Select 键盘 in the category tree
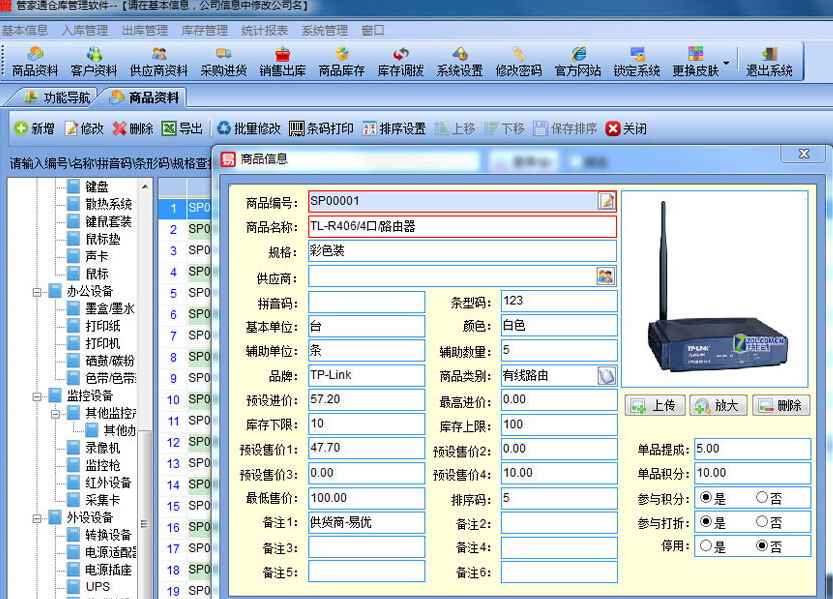Viewport: 833px width, 599px height. tap(97, 186)
